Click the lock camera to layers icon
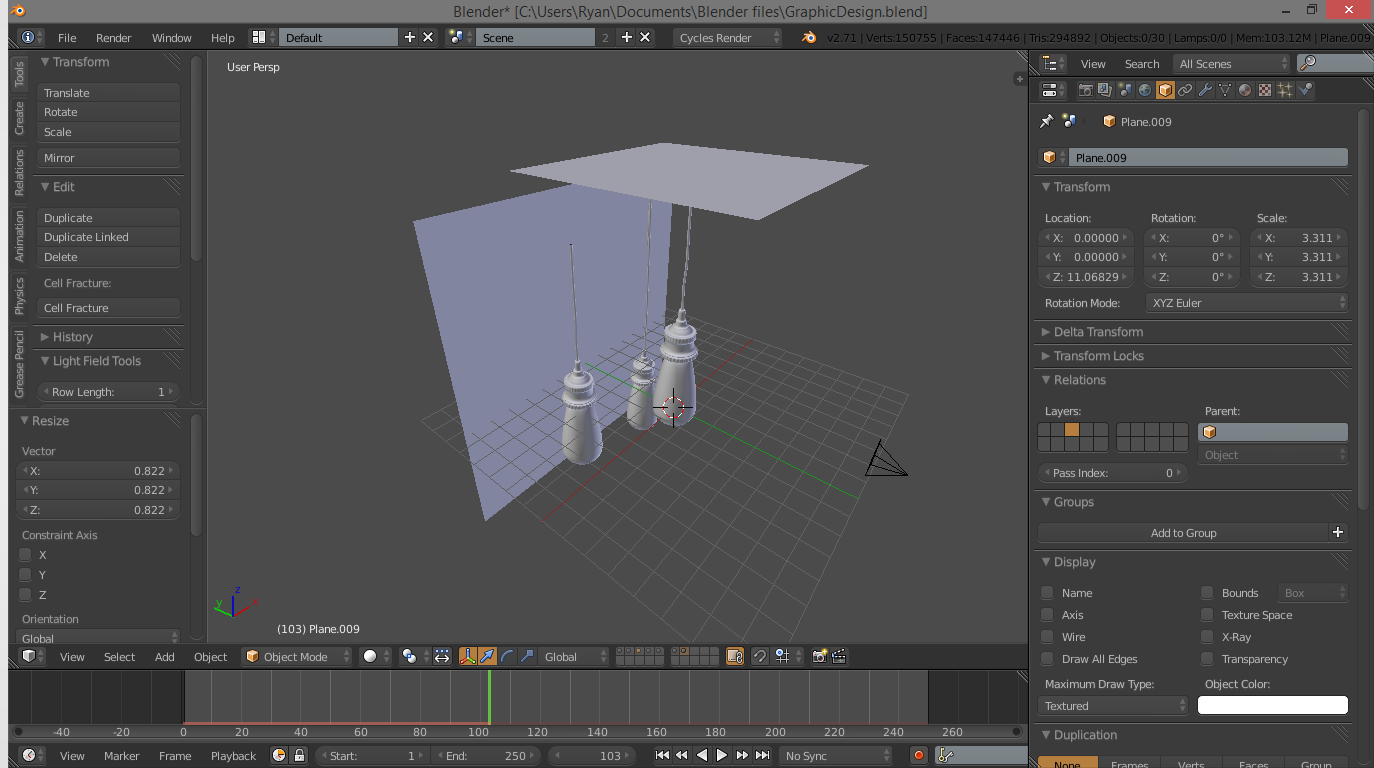1374x768 pixels. (735, 656)
